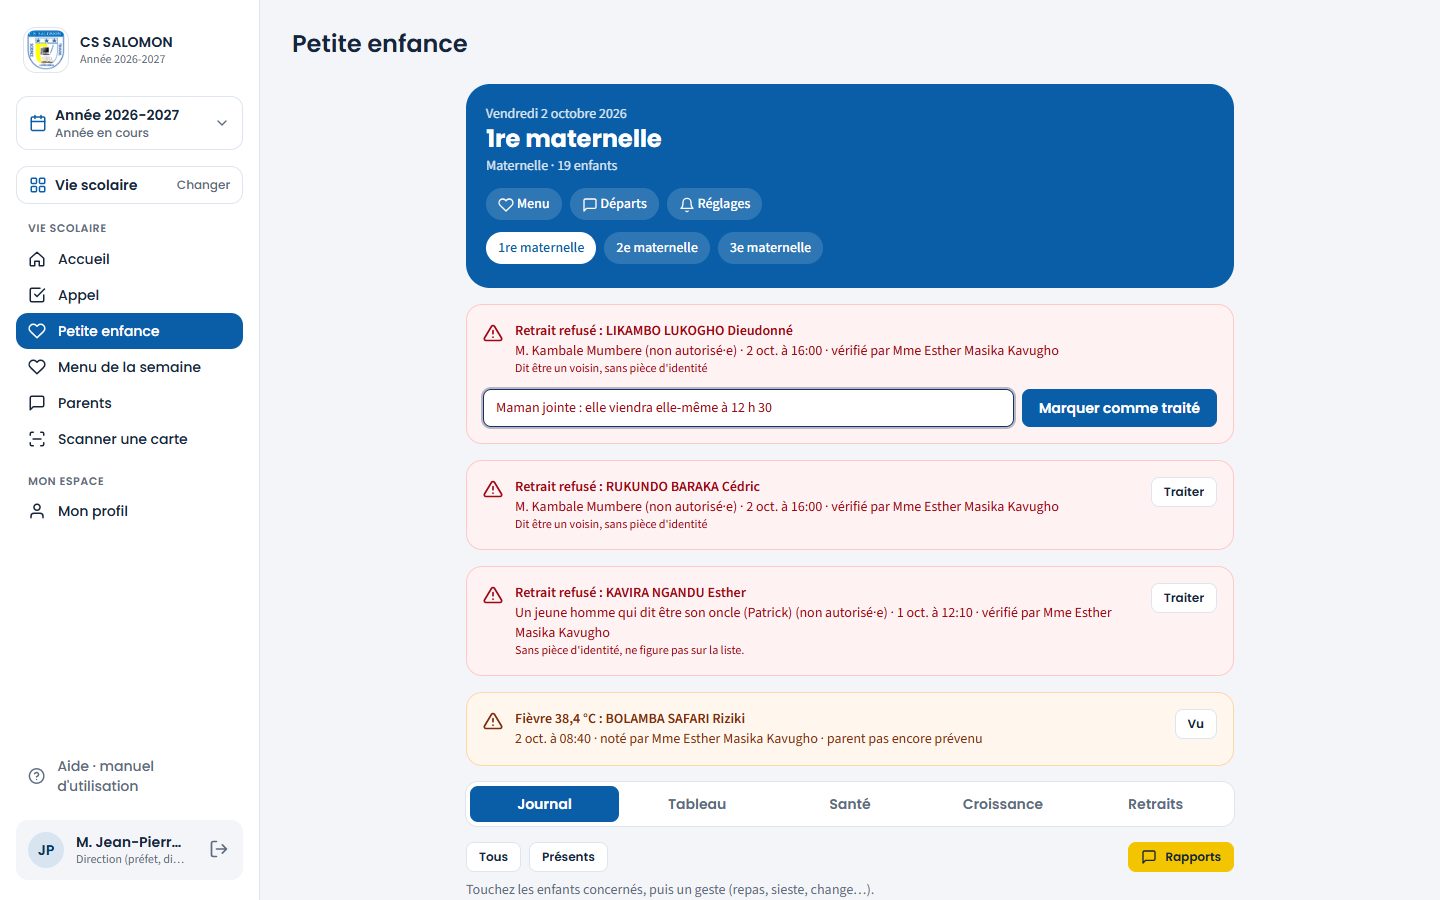Screen dimensions: 1440x900
Task: Click Vu on the Fièvre 38,4 °C alert
Action: click(x=1196, y=724)
